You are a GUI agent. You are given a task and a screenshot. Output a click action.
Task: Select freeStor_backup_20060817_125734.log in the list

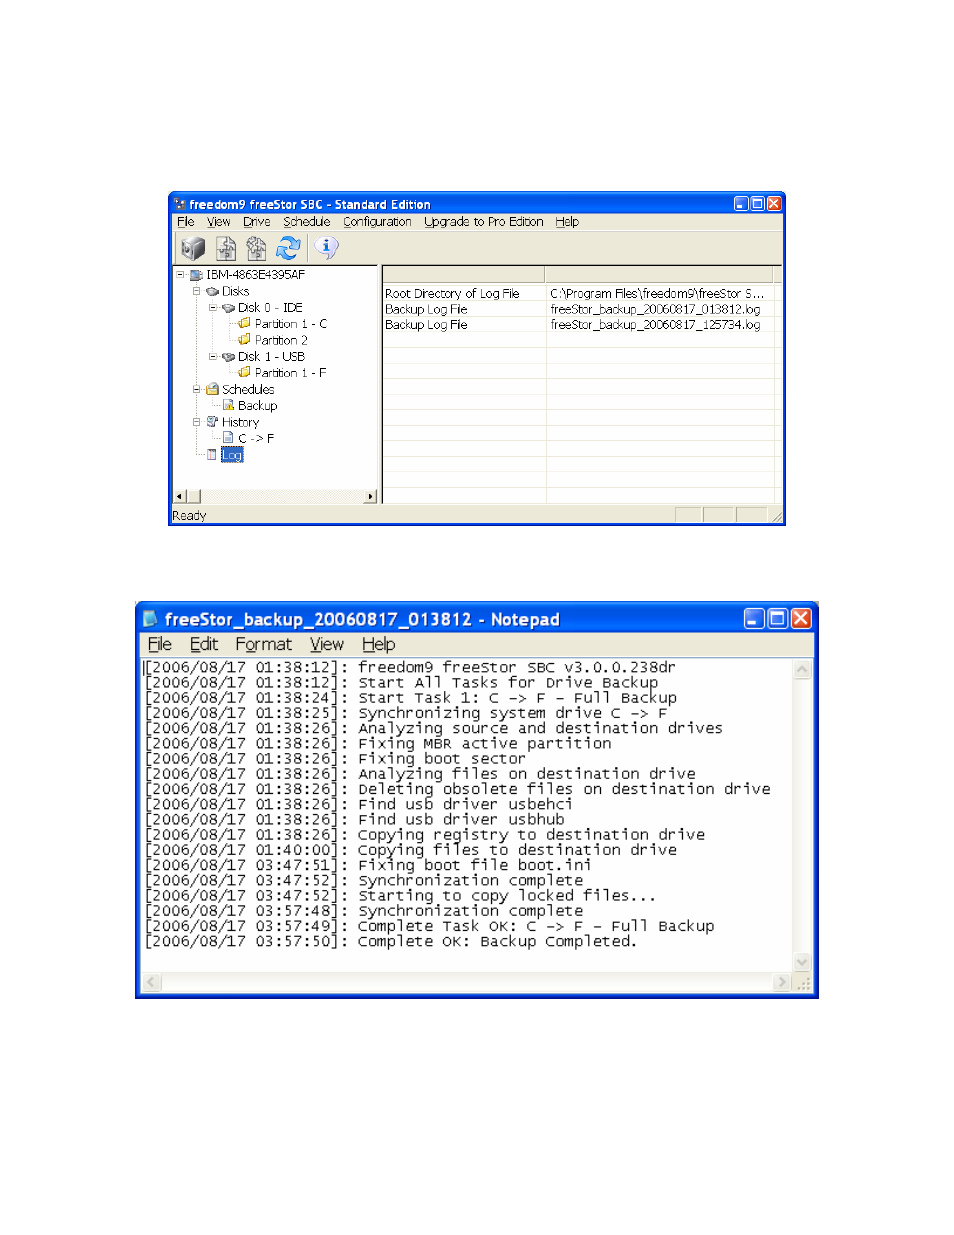[655, 325]
